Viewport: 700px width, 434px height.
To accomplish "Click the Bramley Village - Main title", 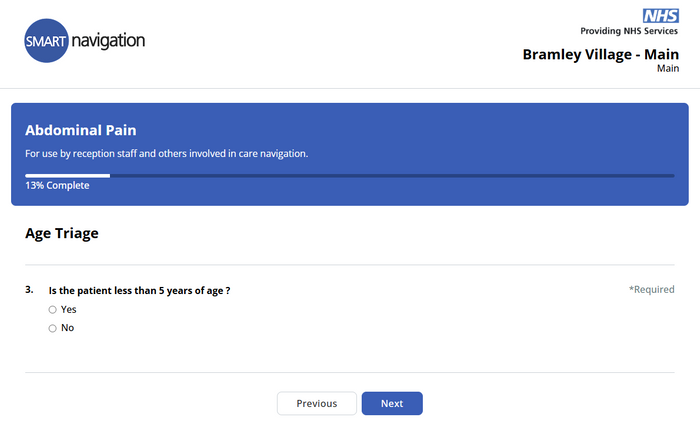I will coord(601,54).
